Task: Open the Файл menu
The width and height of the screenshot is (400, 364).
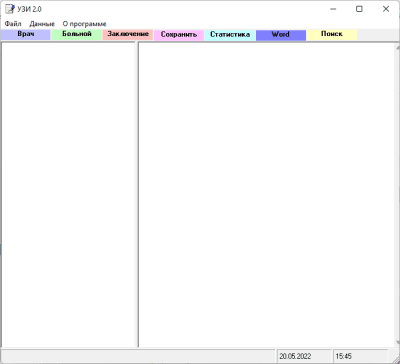Action: tap(13, 24)
